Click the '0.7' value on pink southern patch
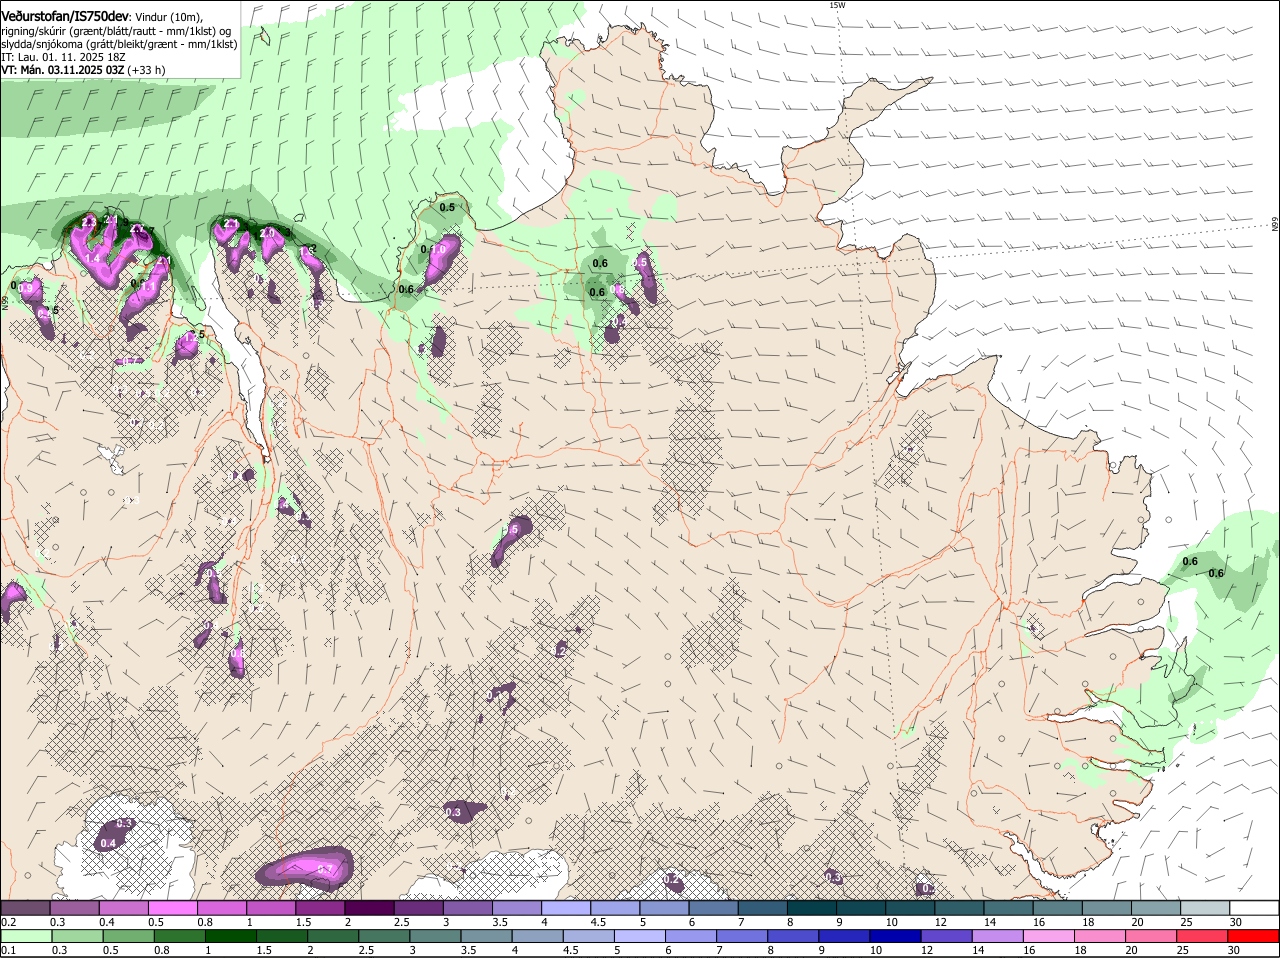 [325, 870]
